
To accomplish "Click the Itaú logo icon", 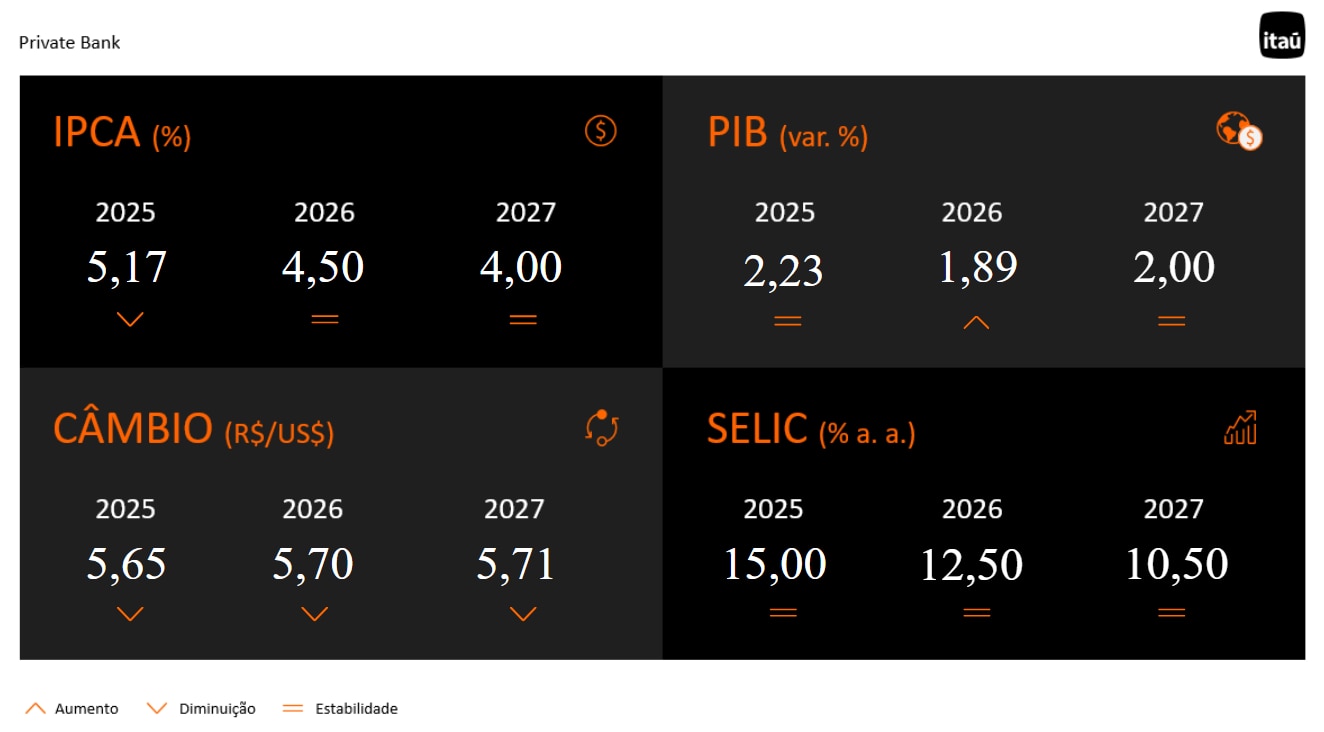I will click(x=1282, y=35).
